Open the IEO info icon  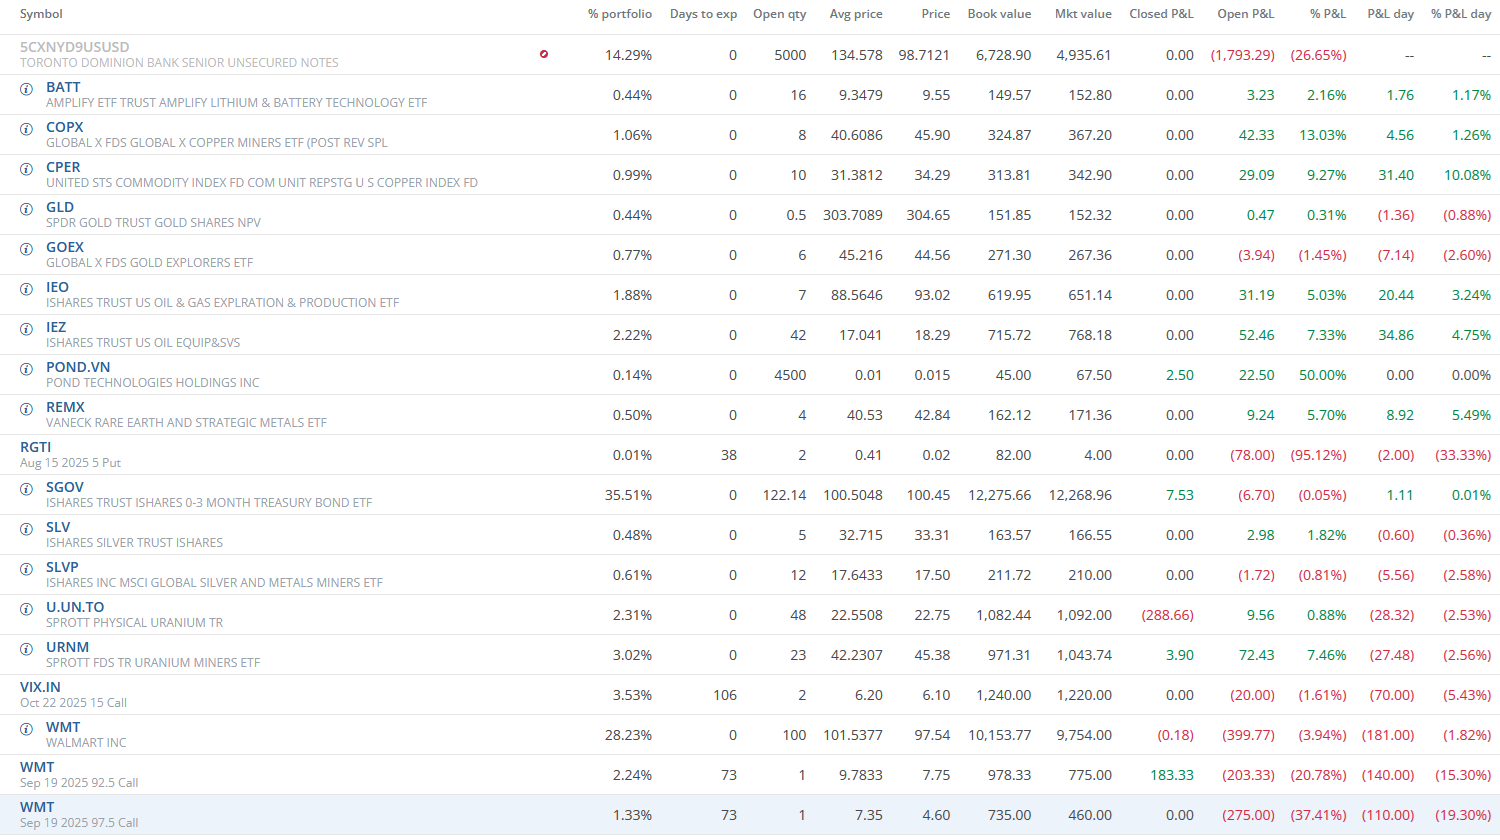coord(27,289)
